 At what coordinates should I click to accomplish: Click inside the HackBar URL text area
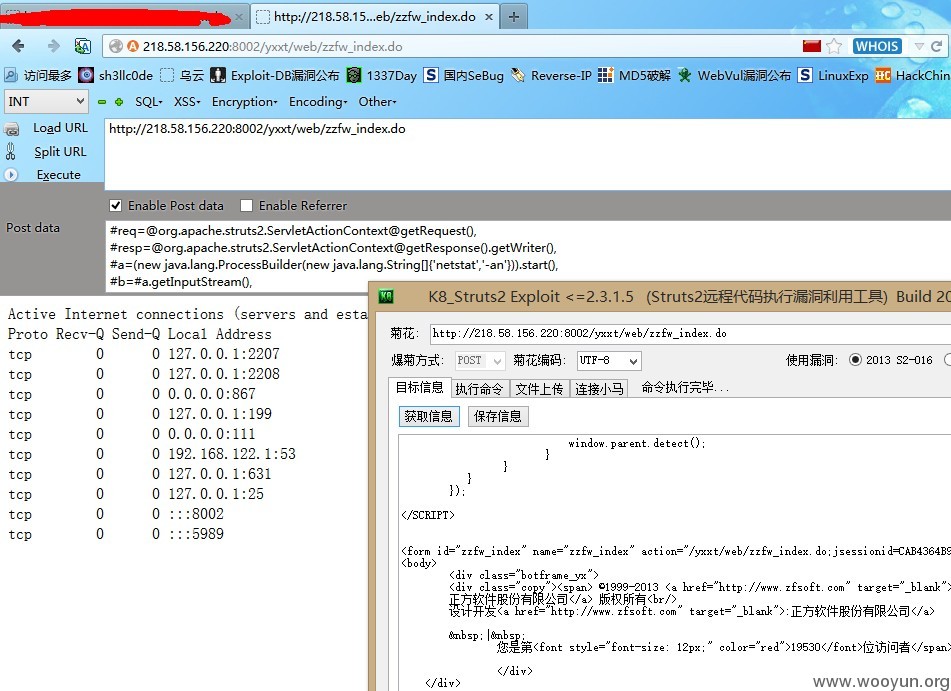[x=528, y=154]
